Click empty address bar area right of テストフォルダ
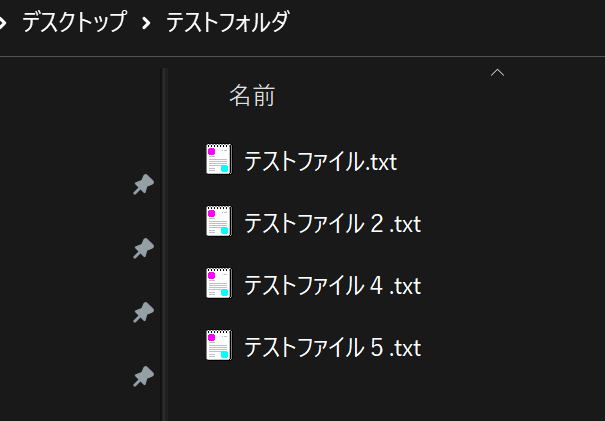 tap(444, 23)
